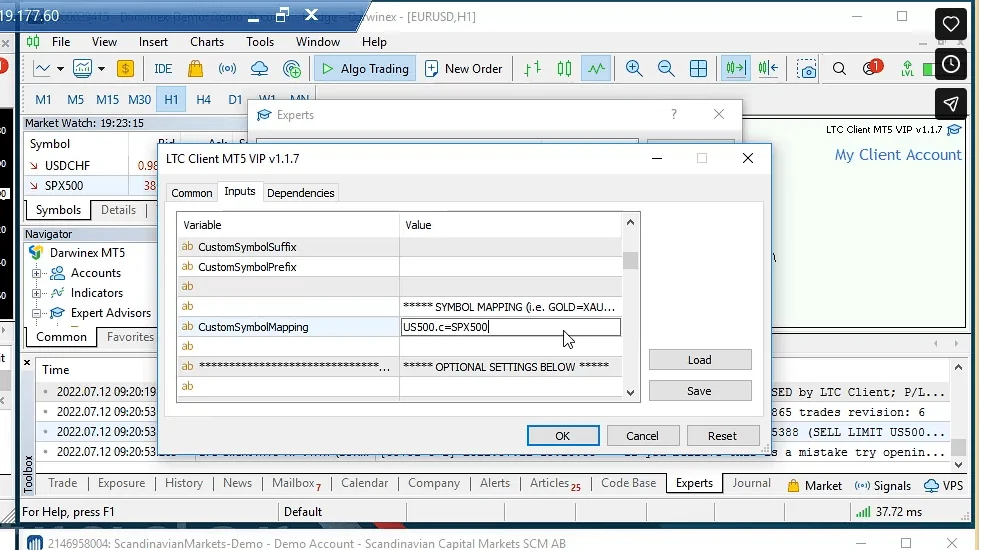Switch to bar chart view
The height and width of the screenshot is (550, 983).
click(x=532, y=68)
